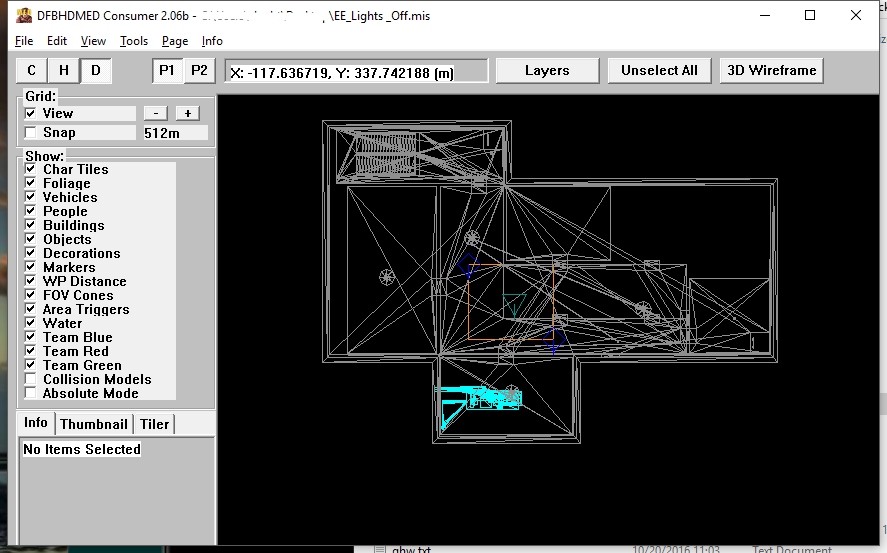Viewport: 887px width, 553px height.
Task: Toggle Char Tiles visibility
Action: click(31, 169)
